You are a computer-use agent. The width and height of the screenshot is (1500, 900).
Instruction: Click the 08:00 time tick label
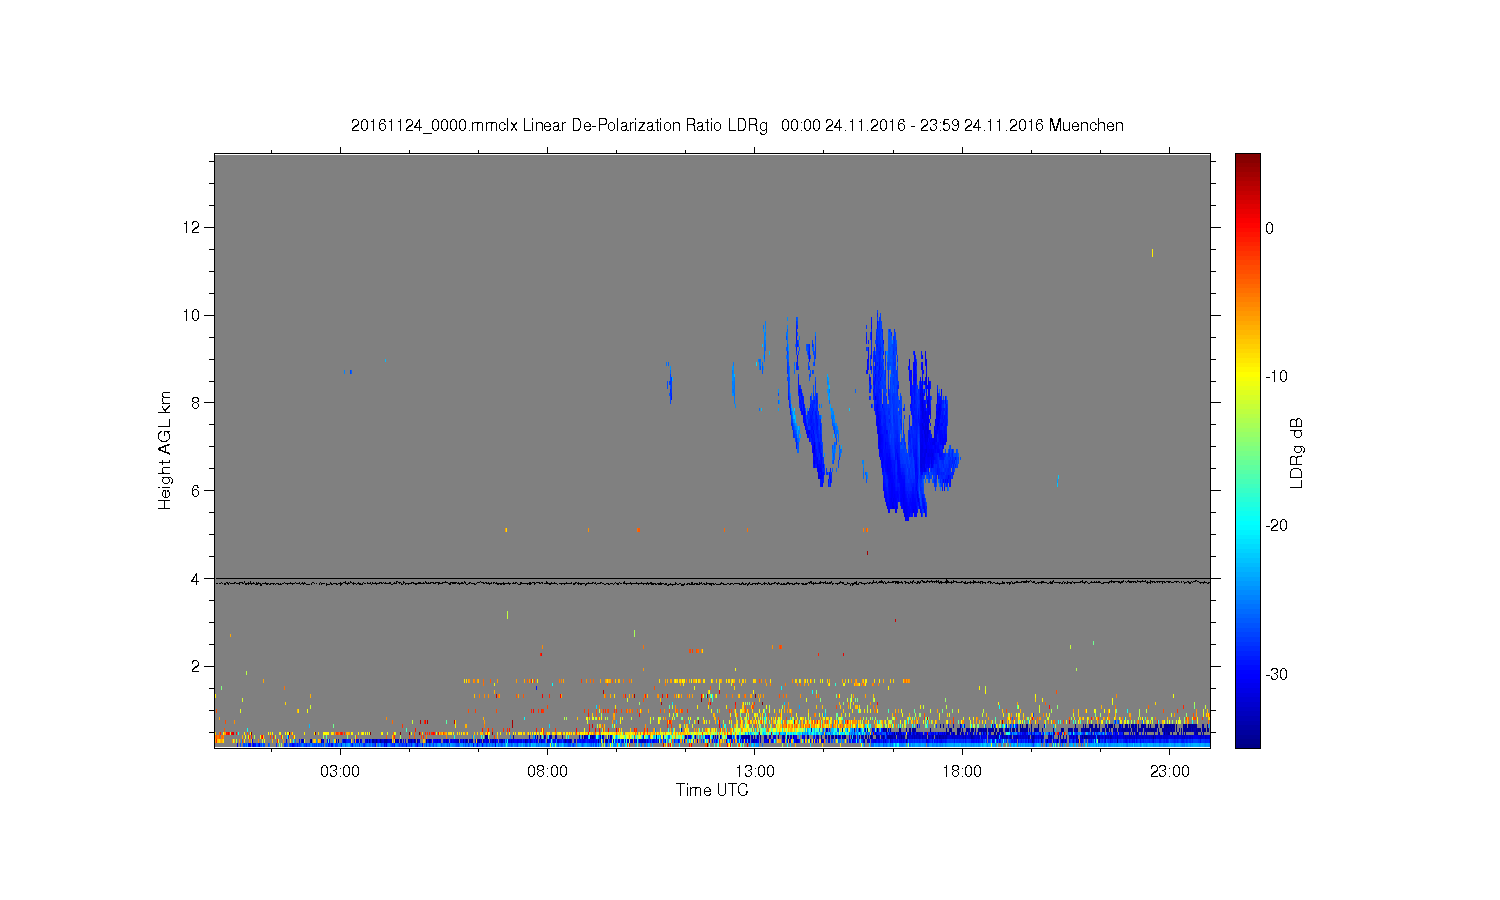tap(548, 772)
